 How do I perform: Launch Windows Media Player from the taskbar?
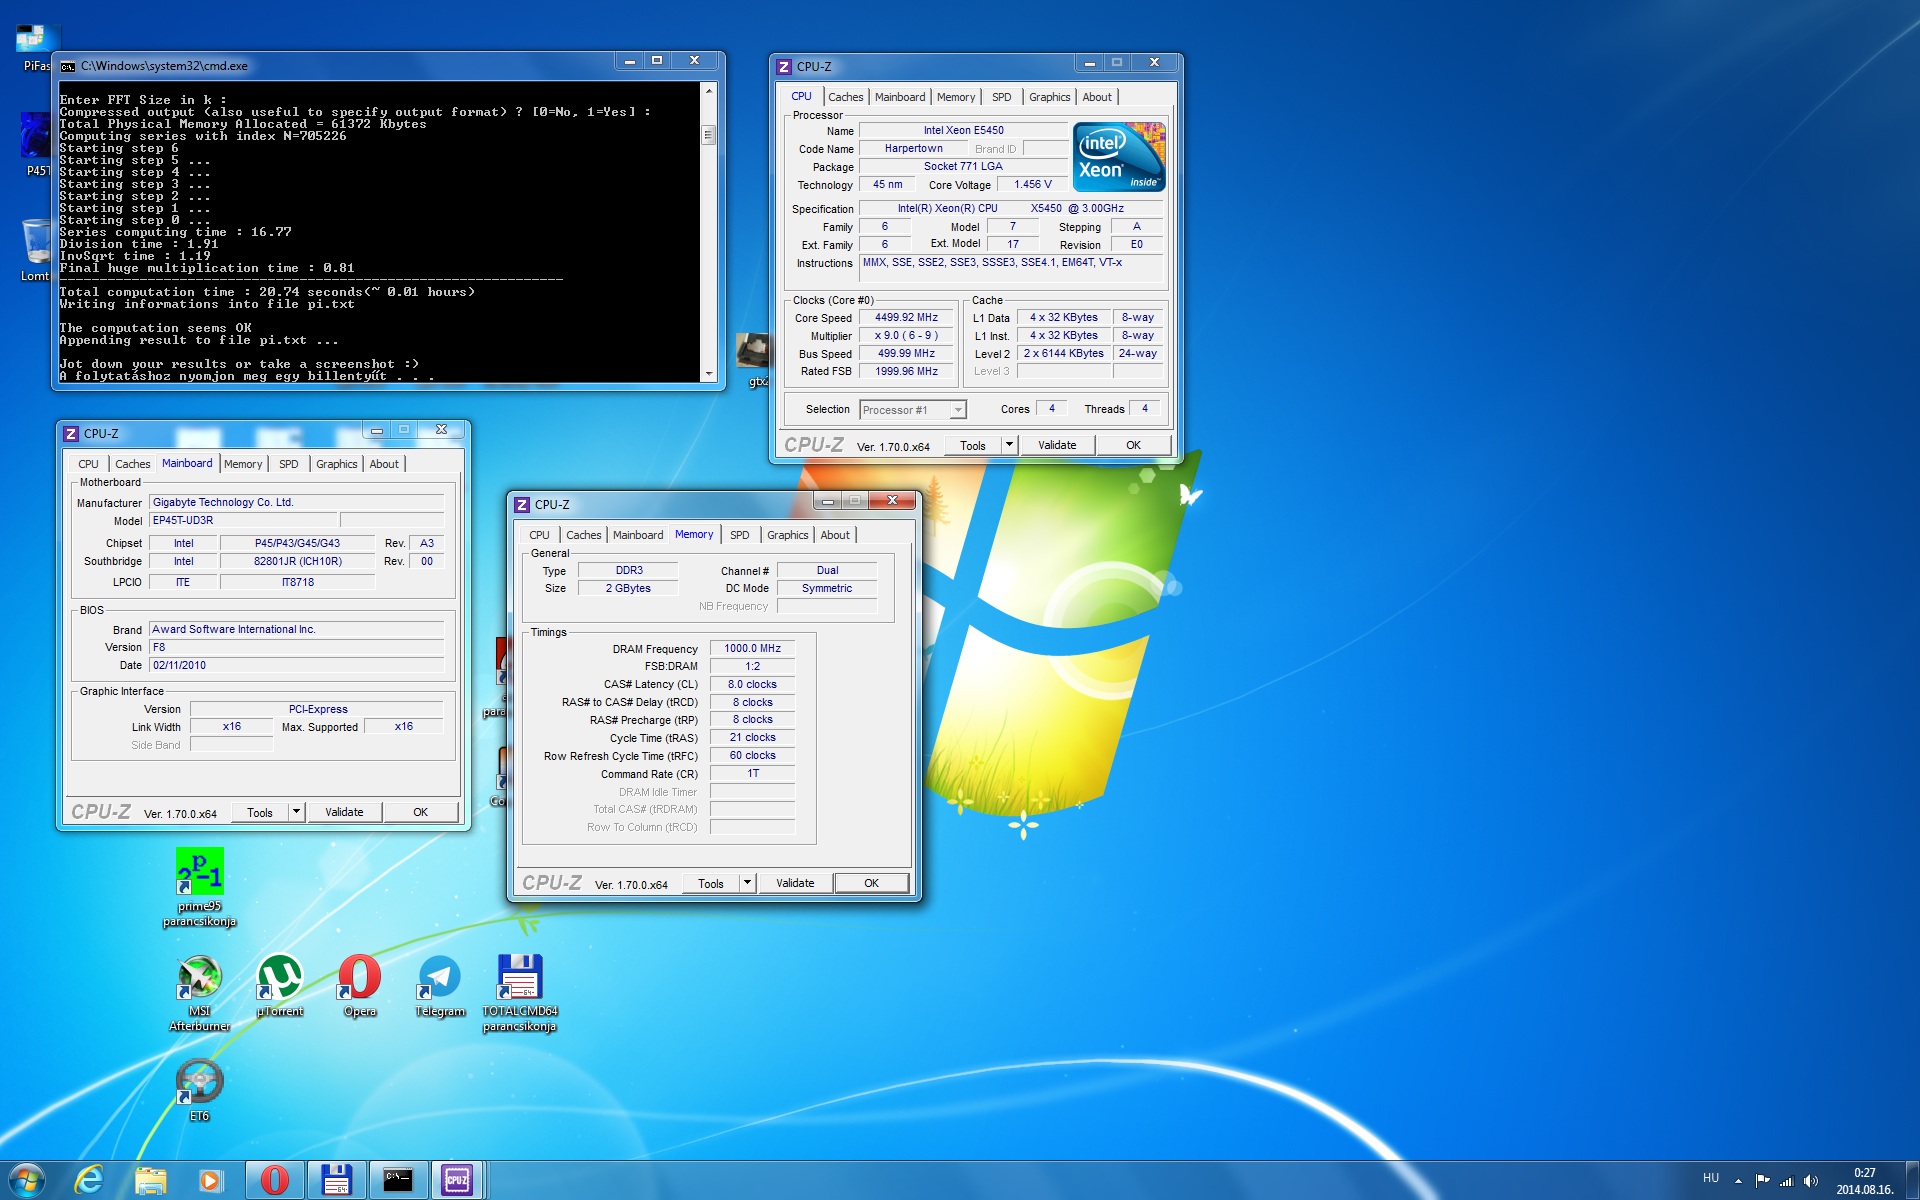click(x=211, y=1180)
